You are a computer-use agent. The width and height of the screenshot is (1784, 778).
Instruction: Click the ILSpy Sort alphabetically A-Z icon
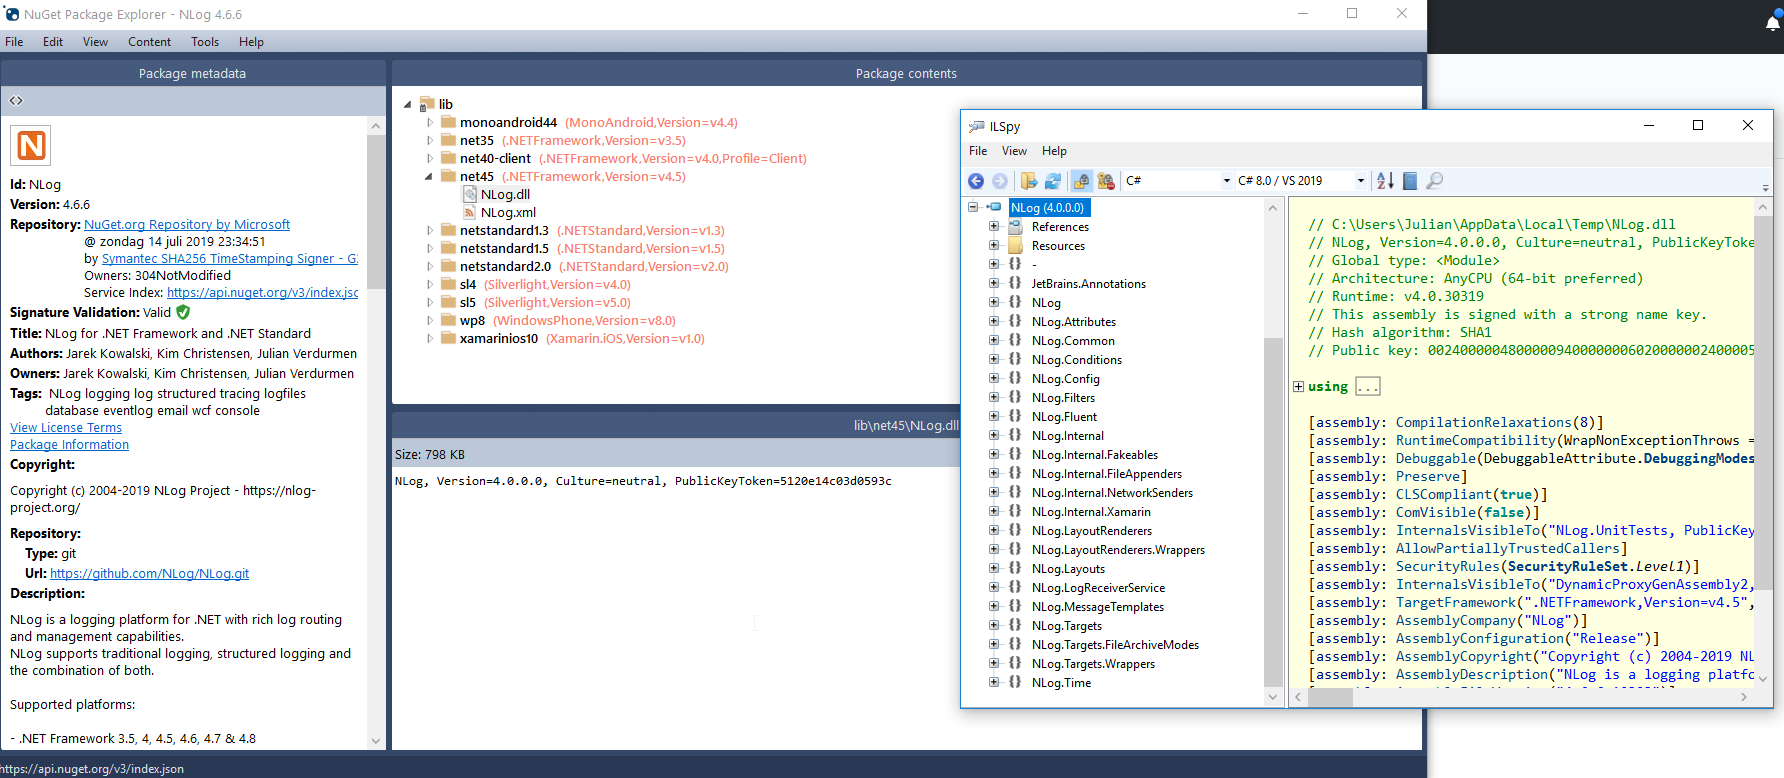(1385, 181)
